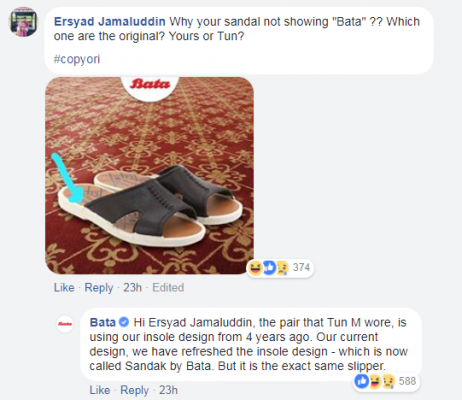
Task: Click sad reaction emoji beside 374
Action: [x=281, y=268]
